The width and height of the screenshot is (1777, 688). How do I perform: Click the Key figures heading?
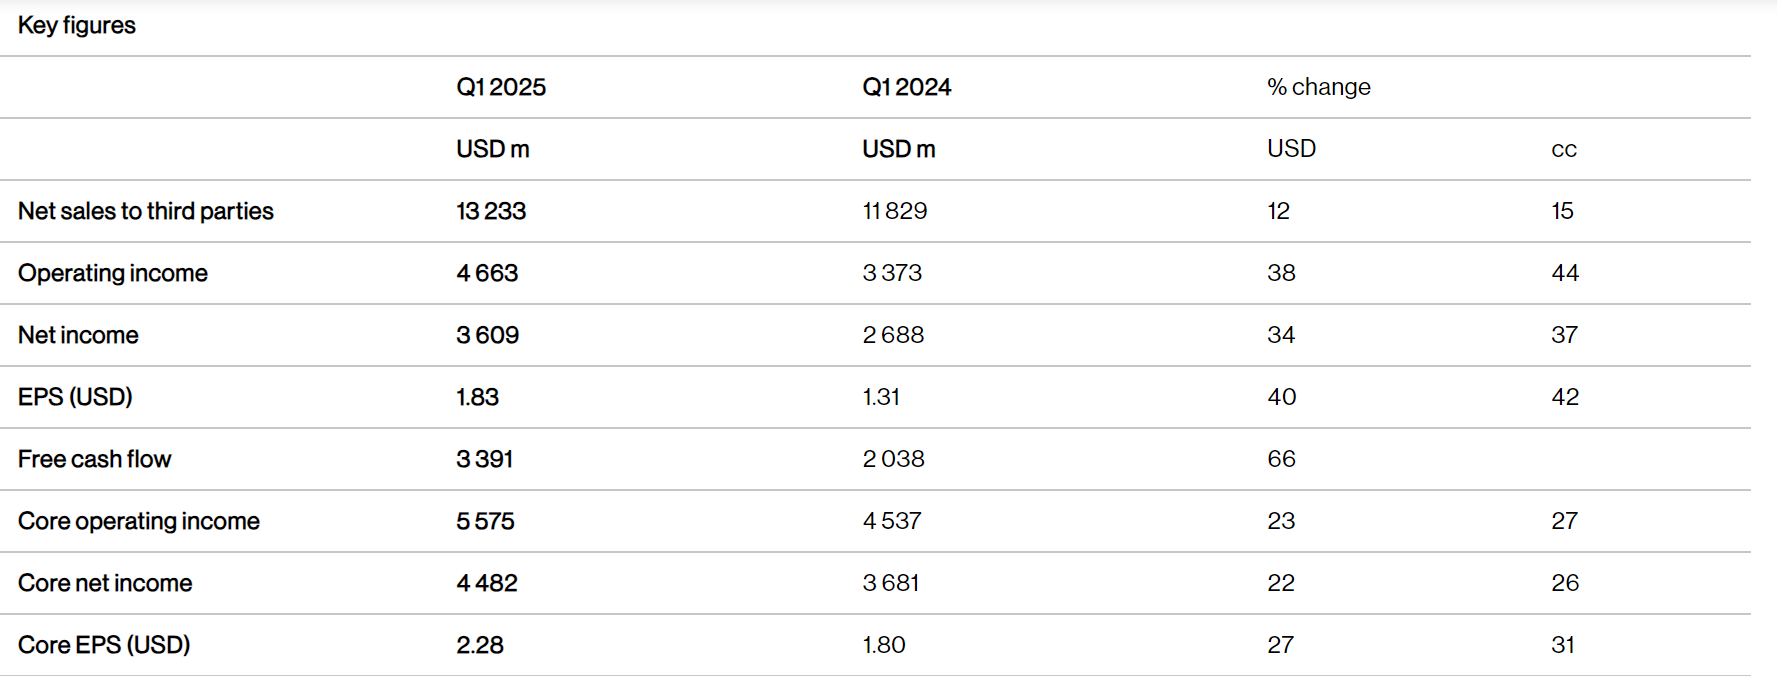tap(77, 25)
